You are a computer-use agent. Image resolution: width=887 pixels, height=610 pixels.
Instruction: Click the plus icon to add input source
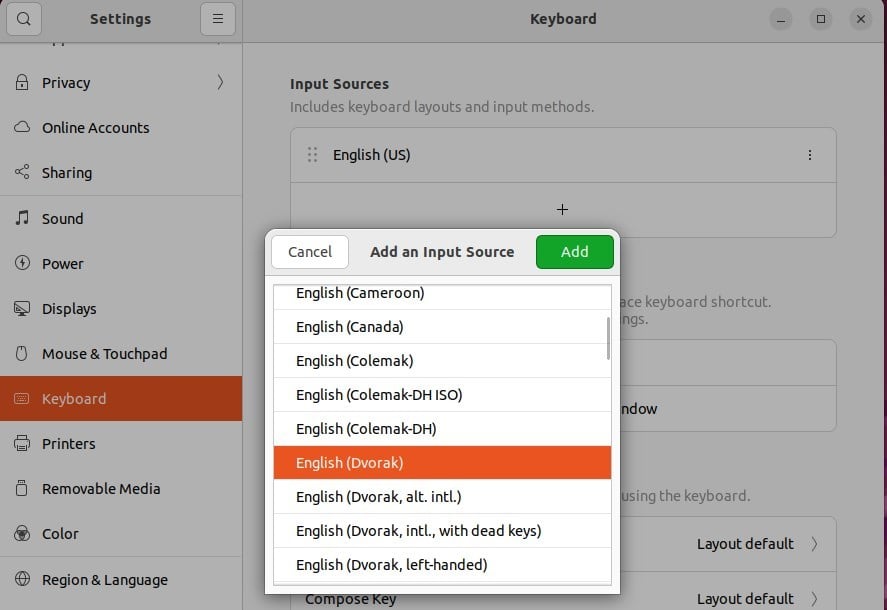(562, 209)
